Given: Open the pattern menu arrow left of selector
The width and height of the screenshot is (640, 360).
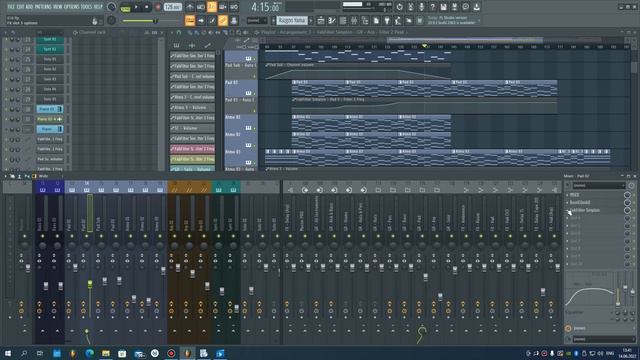Looking at the screenshot, I should [273, 20].
